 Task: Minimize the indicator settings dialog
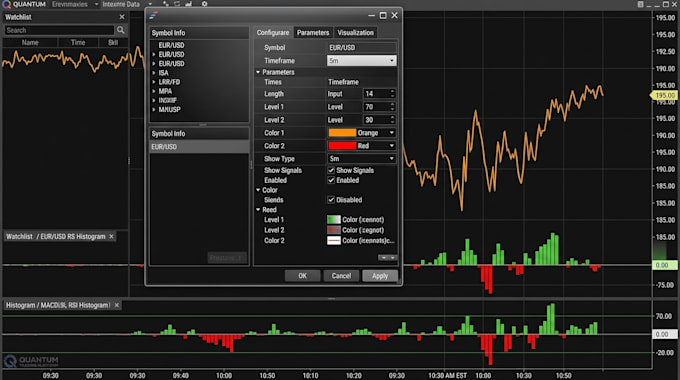(371, 15)
